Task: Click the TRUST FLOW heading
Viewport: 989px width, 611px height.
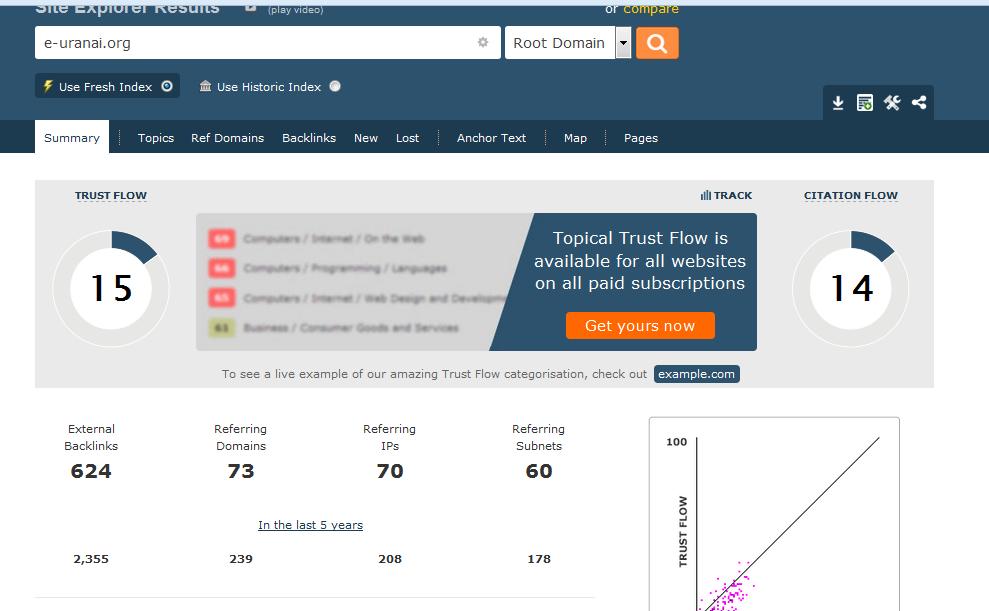Action: [111, 195]
